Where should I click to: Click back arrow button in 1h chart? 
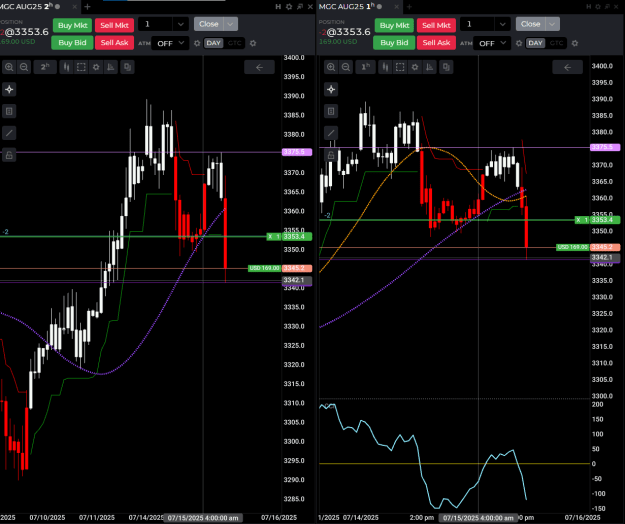tap(568, 67)
